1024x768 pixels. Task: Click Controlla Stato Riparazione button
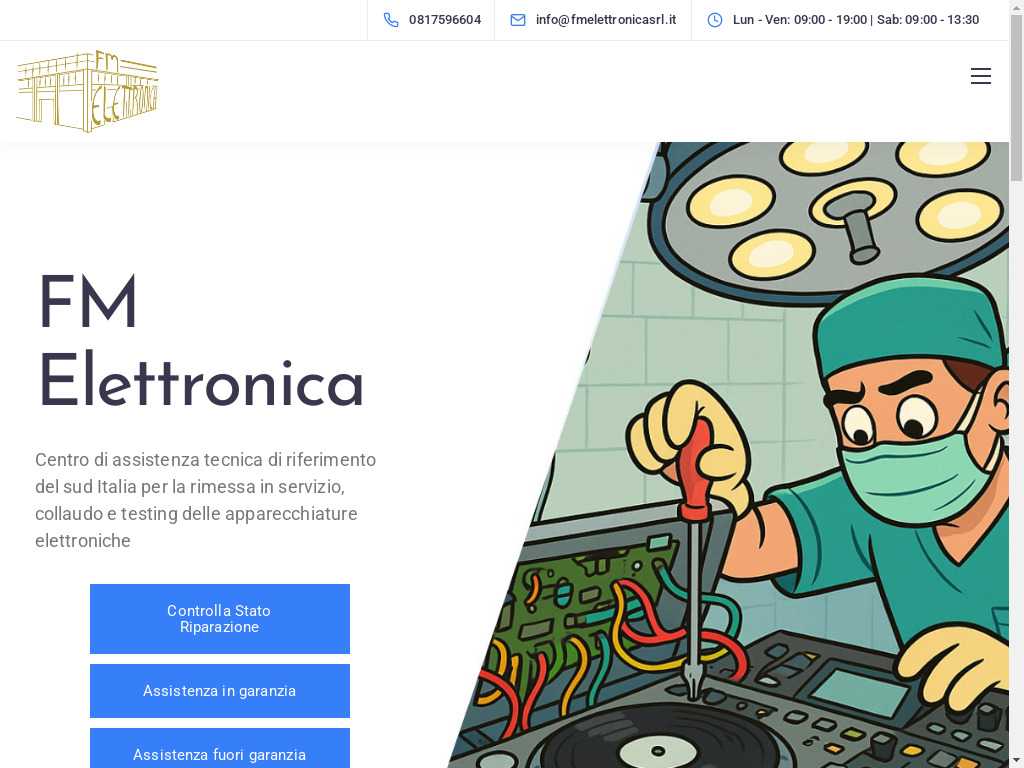tap(219, 618)
